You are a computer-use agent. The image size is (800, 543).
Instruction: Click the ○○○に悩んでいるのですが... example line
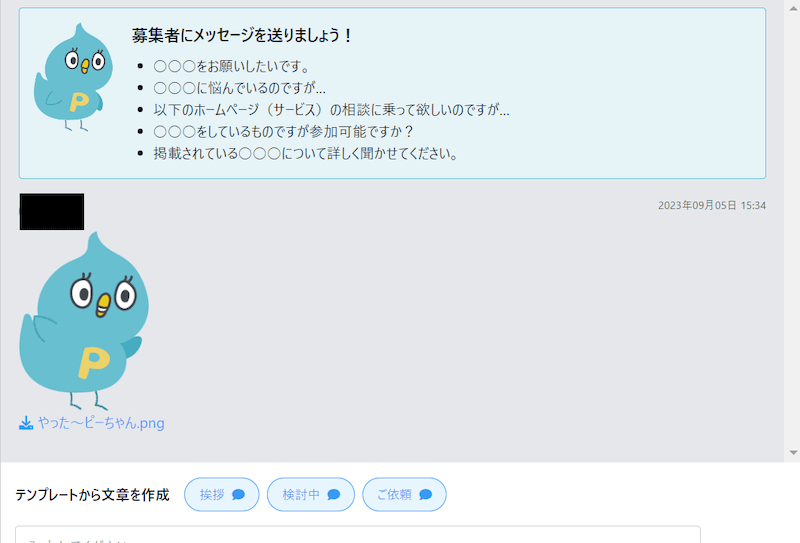239,88
